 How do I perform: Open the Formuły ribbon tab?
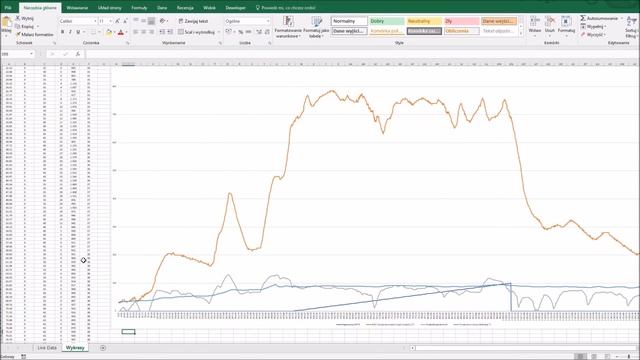click(139, 8)
